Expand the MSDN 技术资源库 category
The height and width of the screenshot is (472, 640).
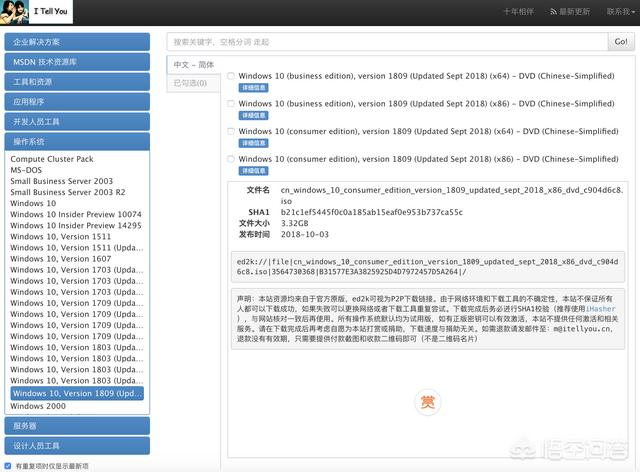tap(77, 62)
